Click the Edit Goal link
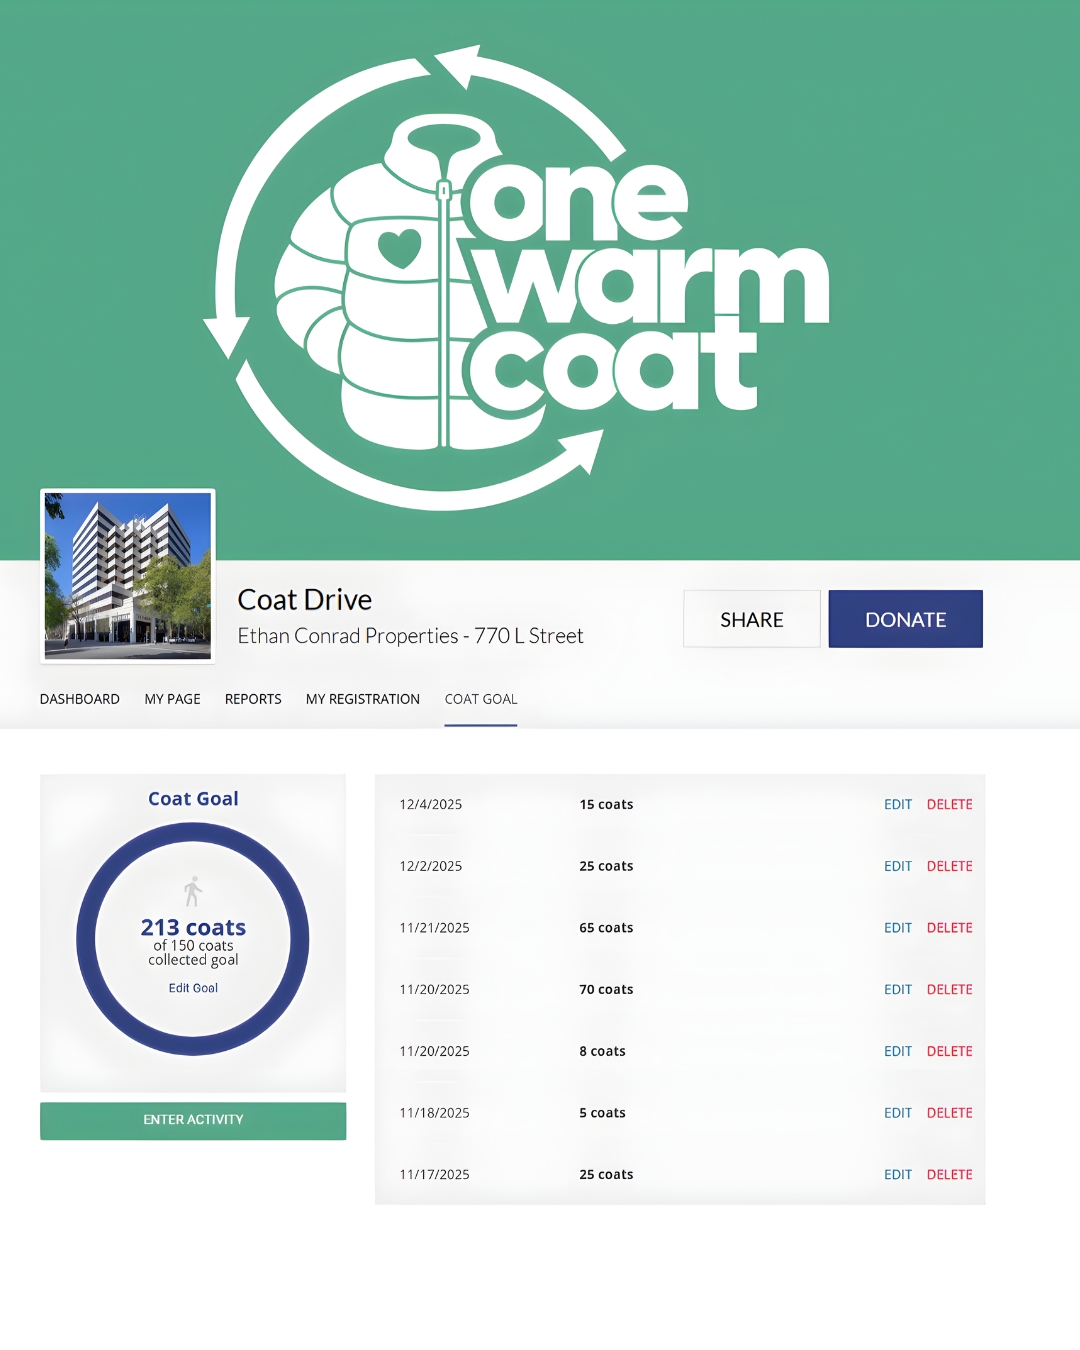This screenshot has width=1080, height=1350. [x=193, y=988]
